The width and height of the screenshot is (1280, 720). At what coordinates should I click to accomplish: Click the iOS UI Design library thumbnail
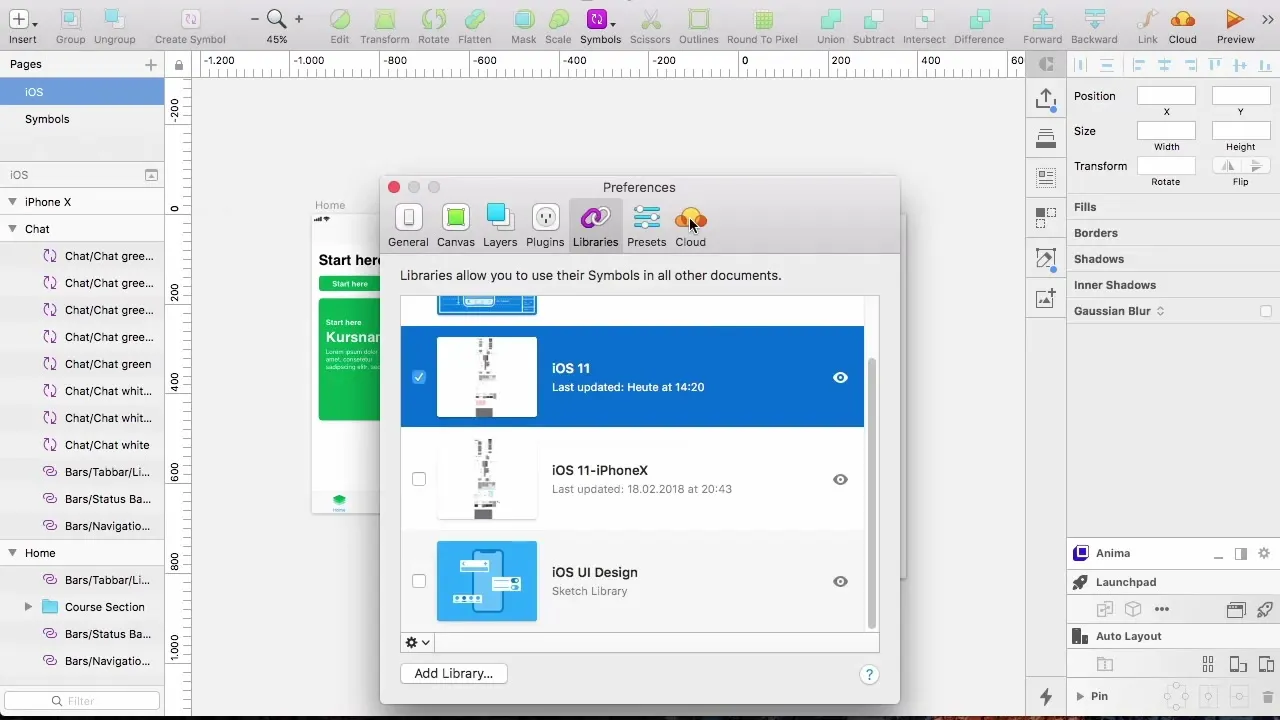pos(487,581)
